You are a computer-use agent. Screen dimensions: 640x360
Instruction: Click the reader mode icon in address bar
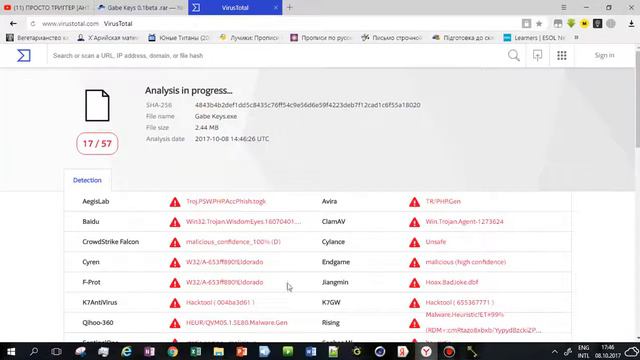coord(527,24)
